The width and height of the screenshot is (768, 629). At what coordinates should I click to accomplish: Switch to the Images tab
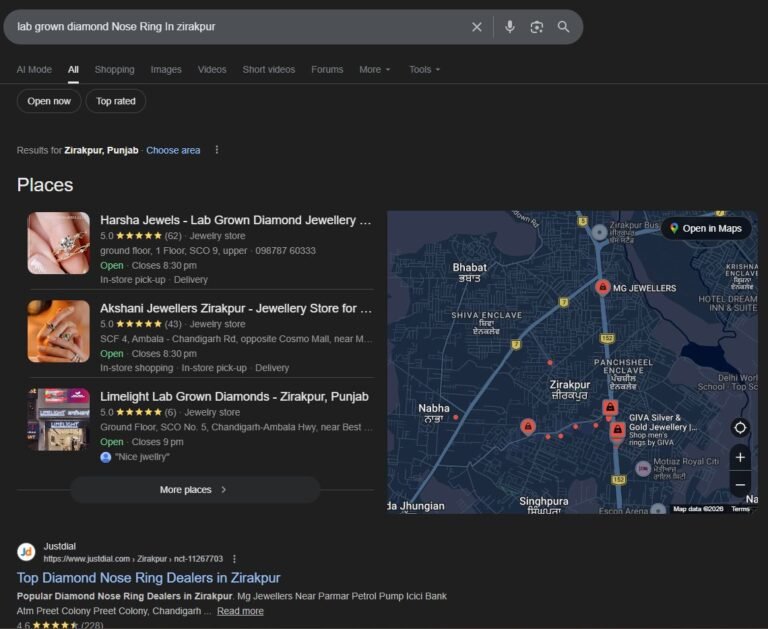[x=166, y=70]
